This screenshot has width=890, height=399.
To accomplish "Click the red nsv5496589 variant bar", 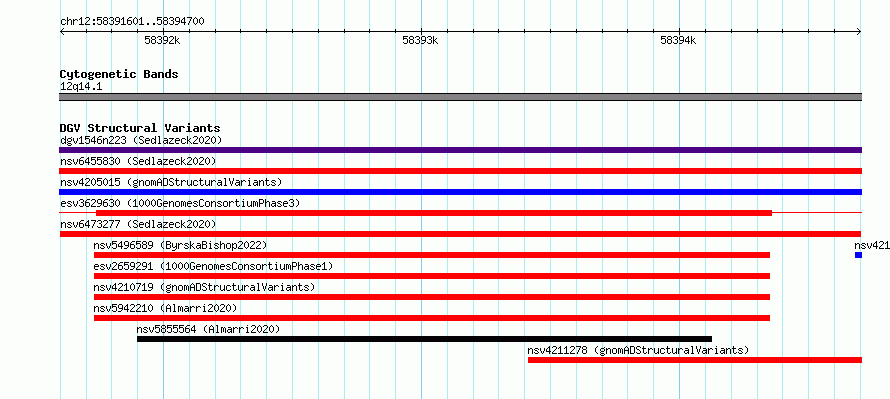I will [x=431, y=255].
